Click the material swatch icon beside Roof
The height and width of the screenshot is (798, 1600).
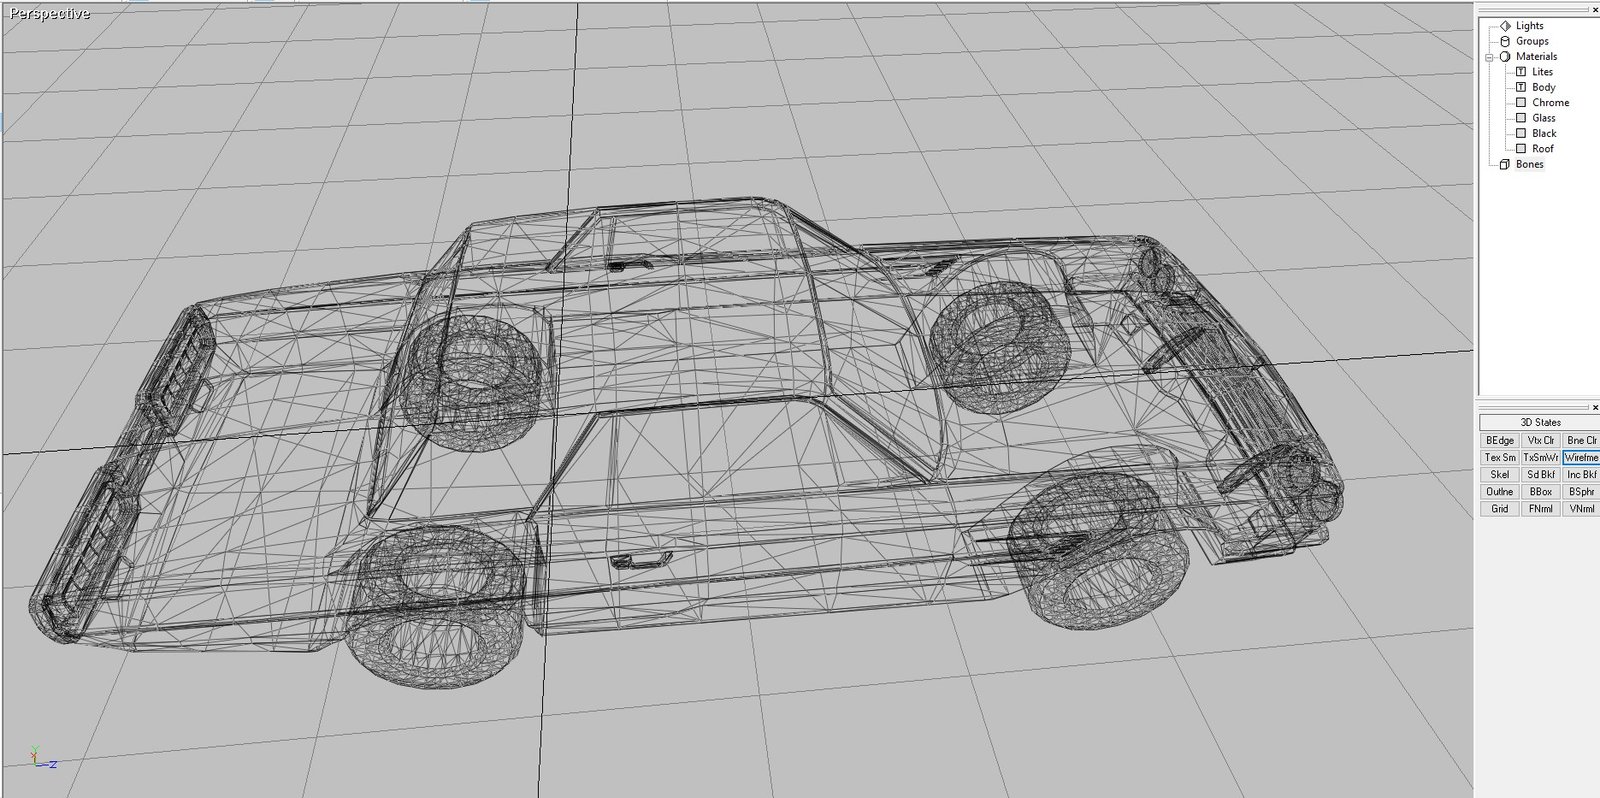(x=1521, y=149)
